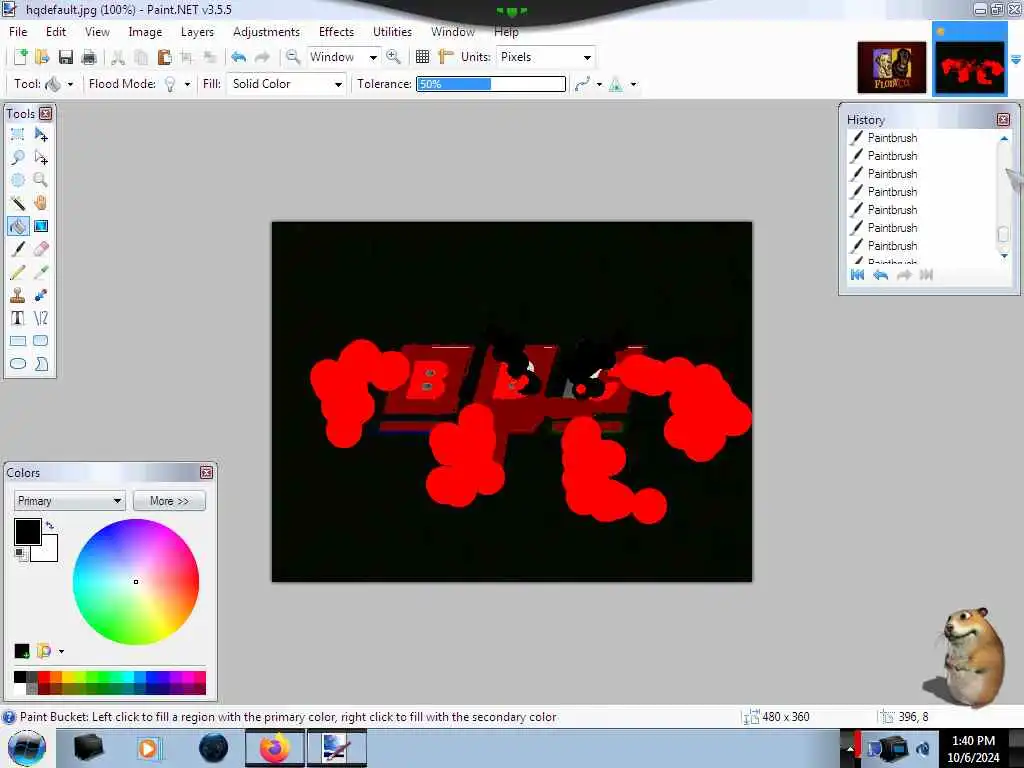The image size is (1024, 768).
Task: Select the Recolor tool
Action: click(x=40, y=295)
